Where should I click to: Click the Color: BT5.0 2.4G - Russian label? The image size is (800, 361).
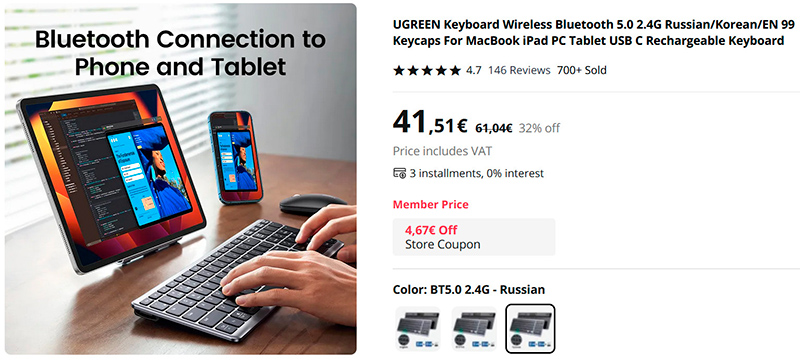[469, 290]
